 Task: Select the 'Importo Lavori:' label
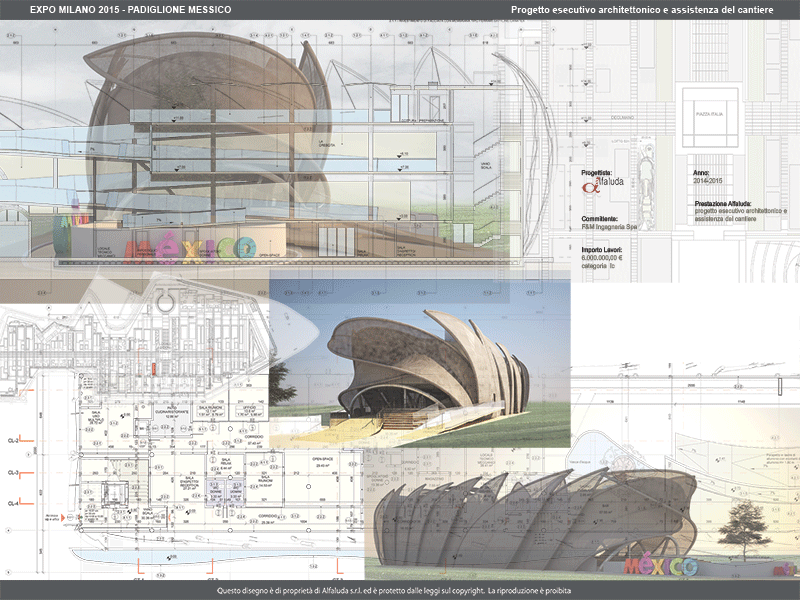(602, 250)
